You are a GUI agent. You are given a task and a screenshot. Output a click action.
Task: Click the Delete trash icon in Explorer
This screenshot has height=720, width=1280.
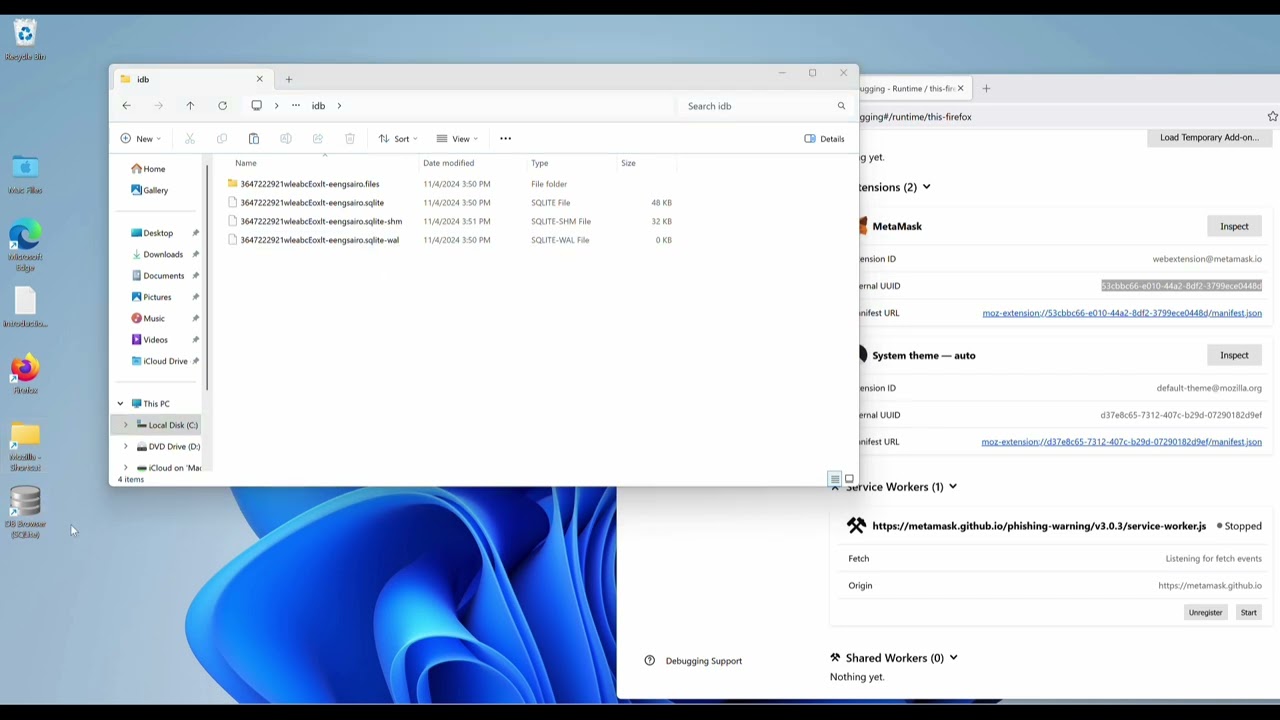350,139
